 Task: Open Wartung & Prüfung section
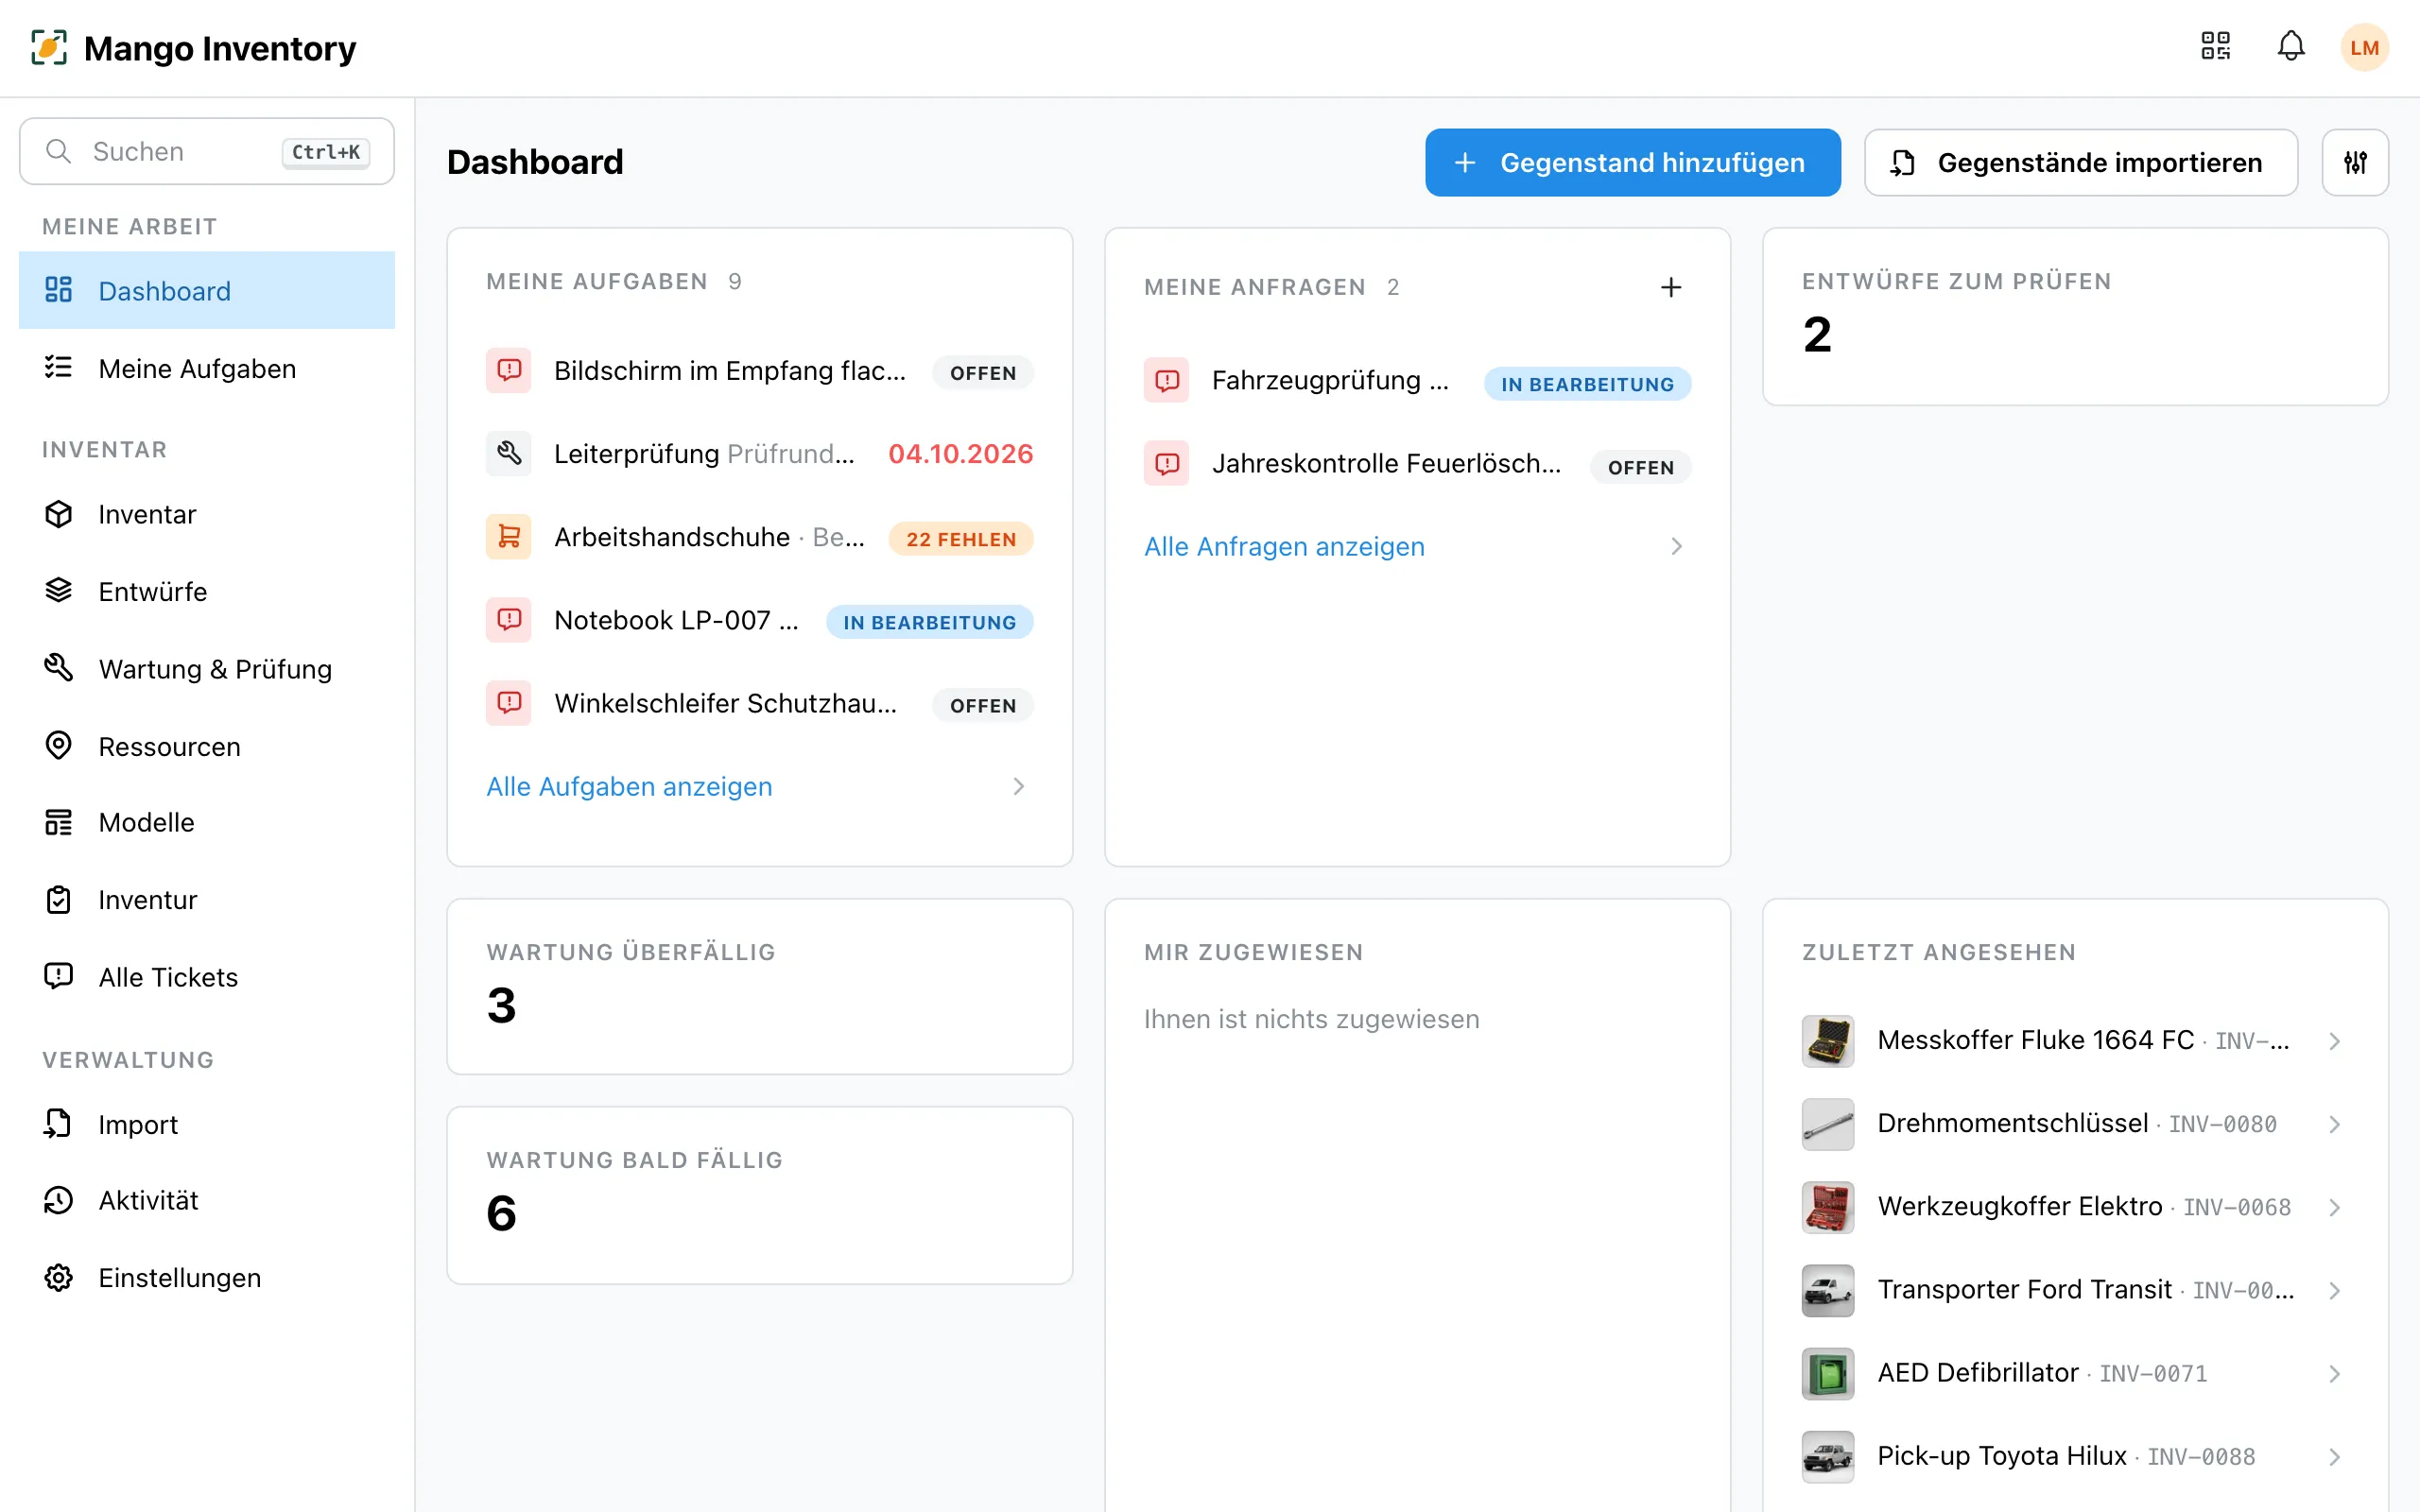[x=207, y=669]
